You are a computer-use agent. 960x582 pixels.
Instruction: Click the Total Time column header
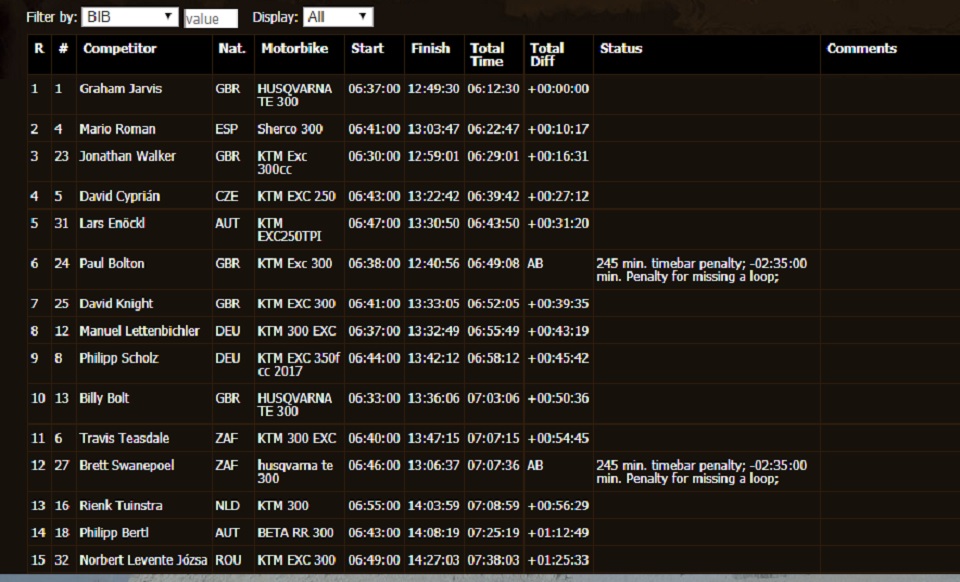coord(487,54)
